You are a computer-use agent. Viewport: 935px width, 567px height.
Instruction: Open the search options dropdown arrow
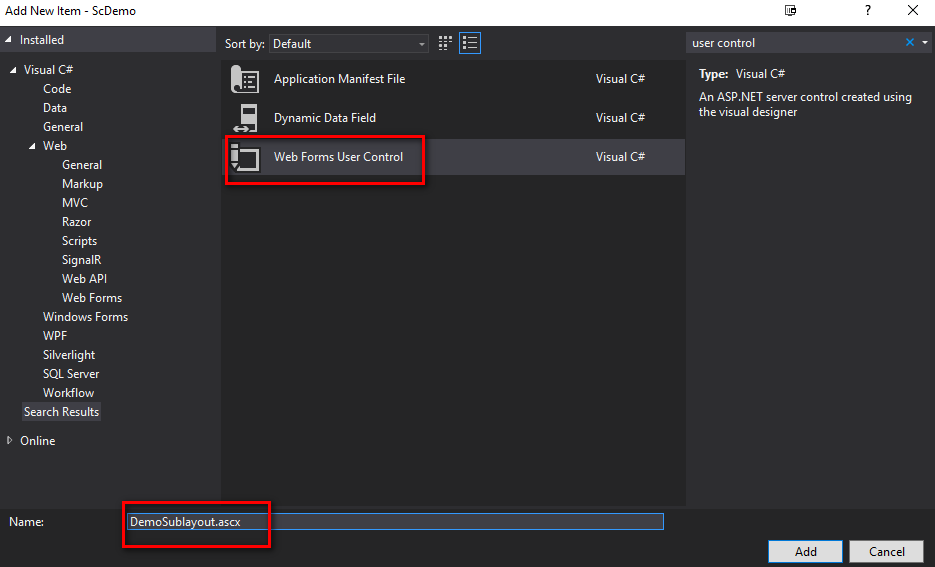click(x=925, y=42)
